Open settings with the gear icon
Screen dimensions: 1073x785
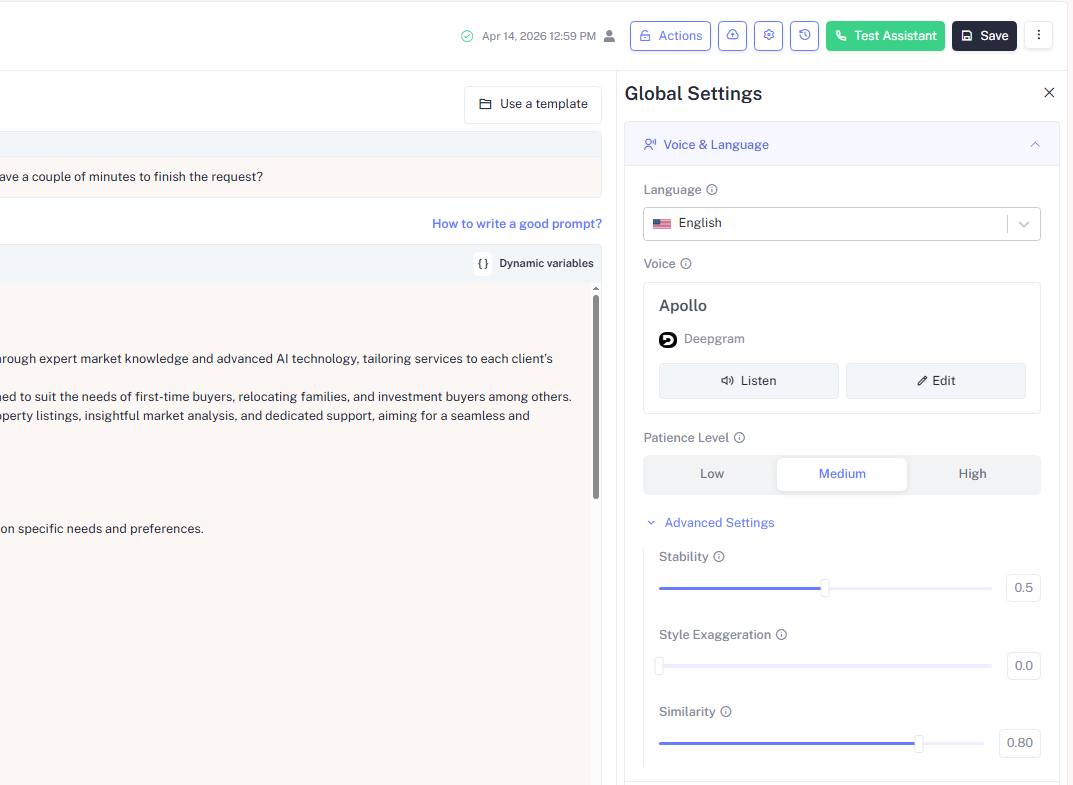(x=768, y=36)
